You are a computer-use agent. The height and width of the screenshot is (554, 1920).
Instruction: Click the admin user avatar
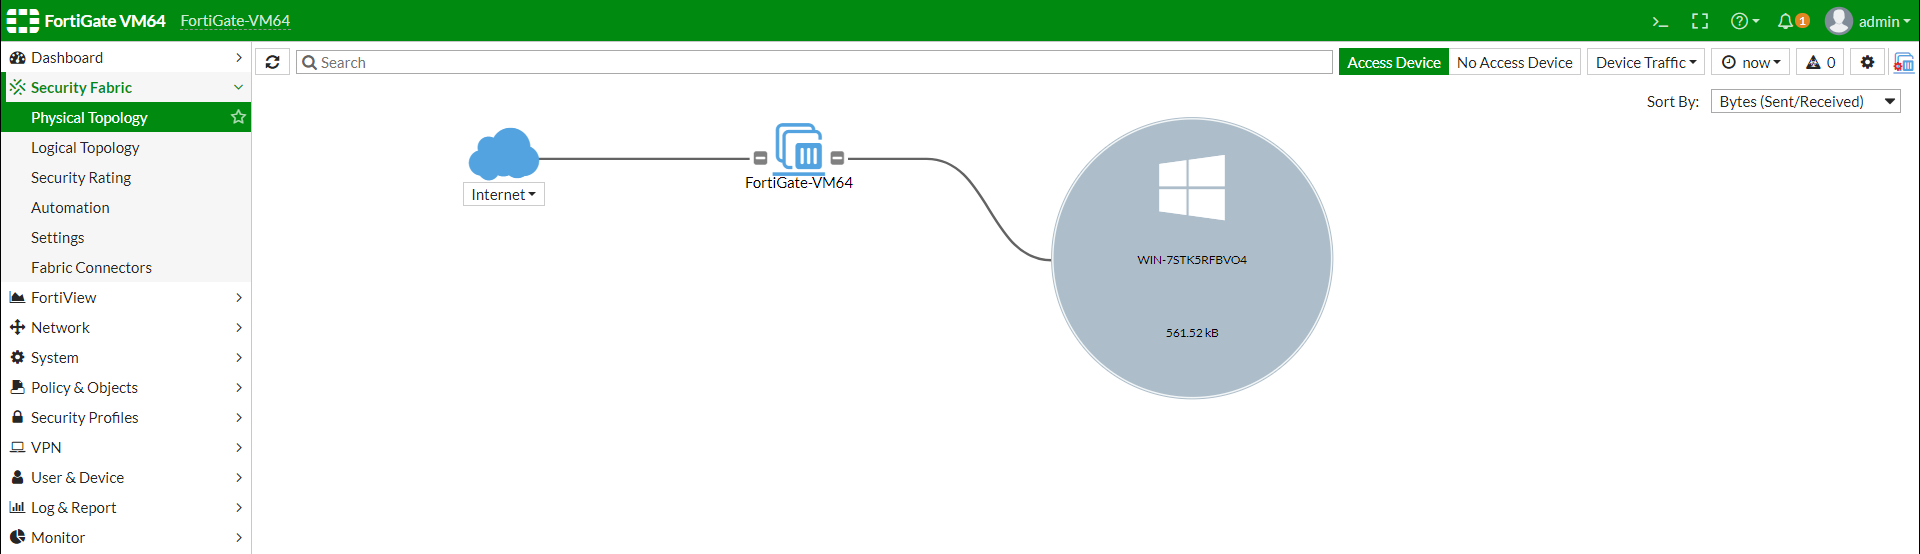[x=1838, y=21]
